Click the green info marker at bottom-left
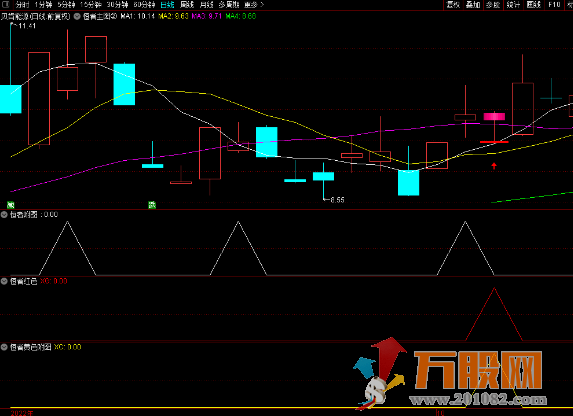Image resolution: width=573 pixels, height=416 pixels. (x=11, y=205)
